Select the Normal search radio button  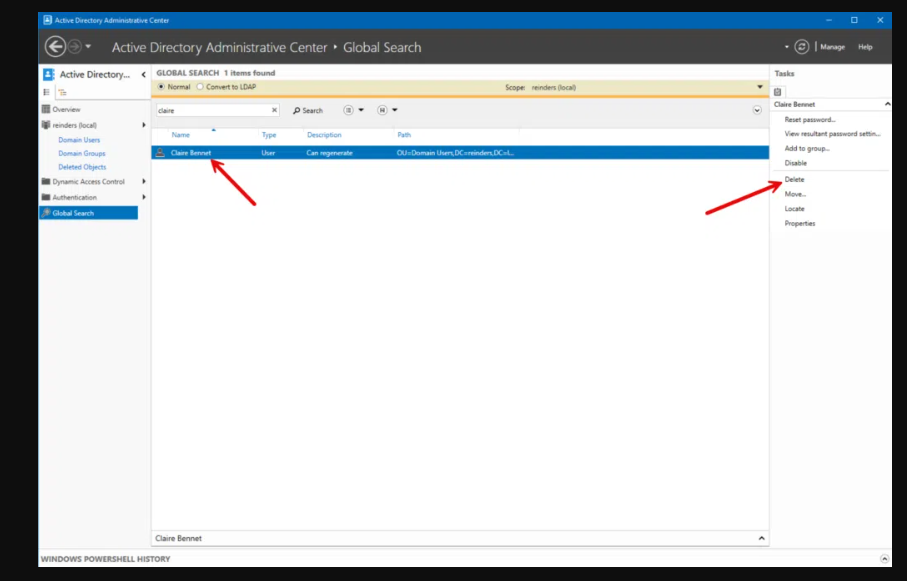coord(161,87)
